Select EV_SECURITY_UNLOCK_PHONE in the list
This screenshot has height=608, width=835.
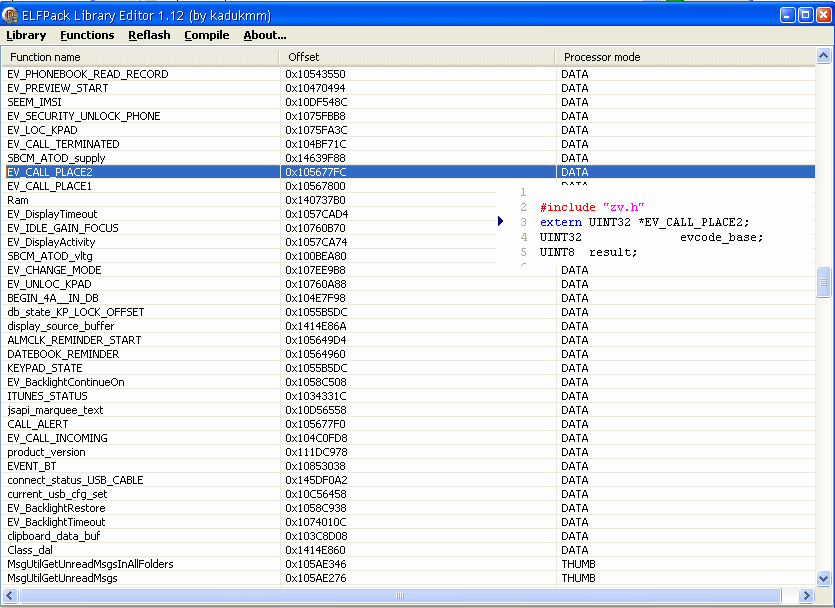point(408,116)
